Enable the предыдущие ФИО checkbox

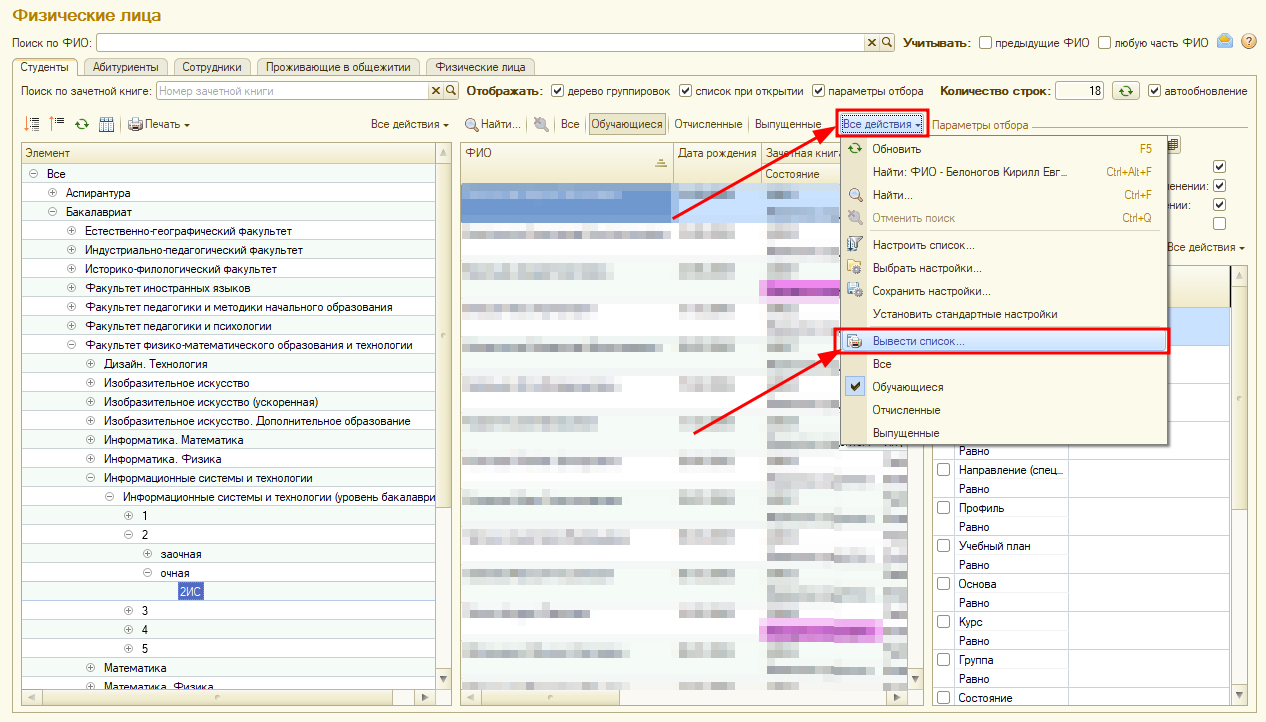click(985, 43)
